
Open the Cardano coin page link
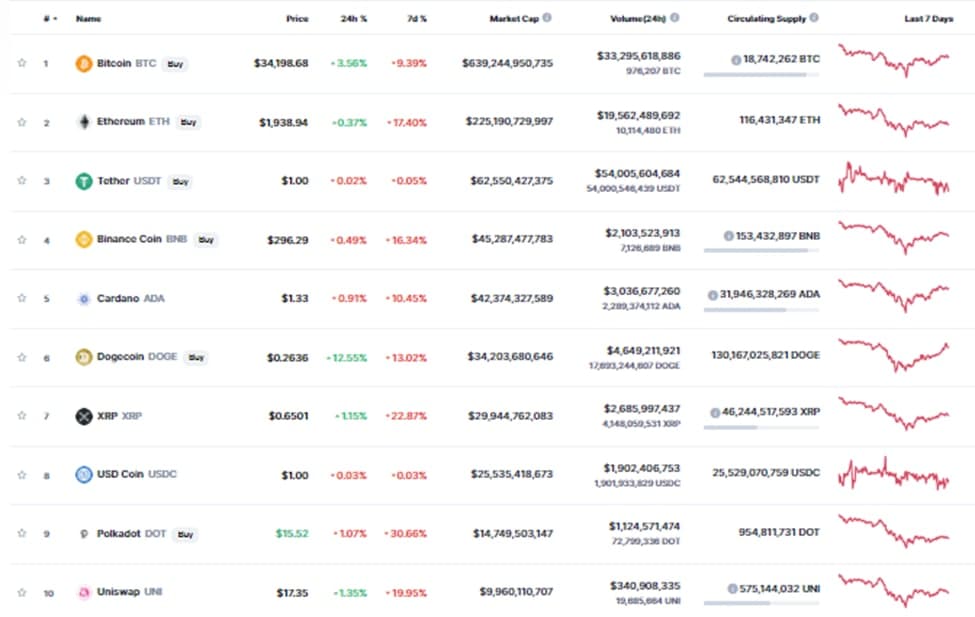pos(119,298)
